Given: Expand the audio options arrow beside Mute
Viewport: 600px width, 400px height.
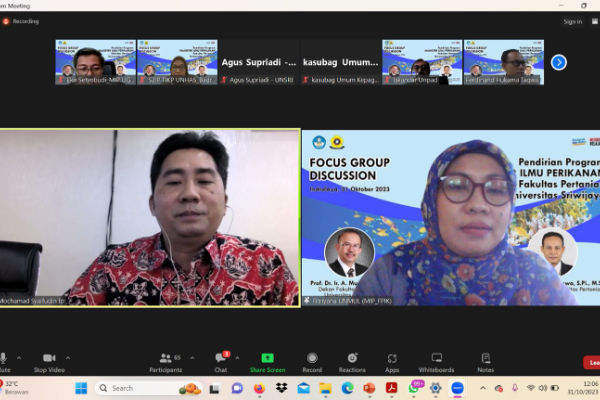Looking at the screenshot, I should point(19,358).
